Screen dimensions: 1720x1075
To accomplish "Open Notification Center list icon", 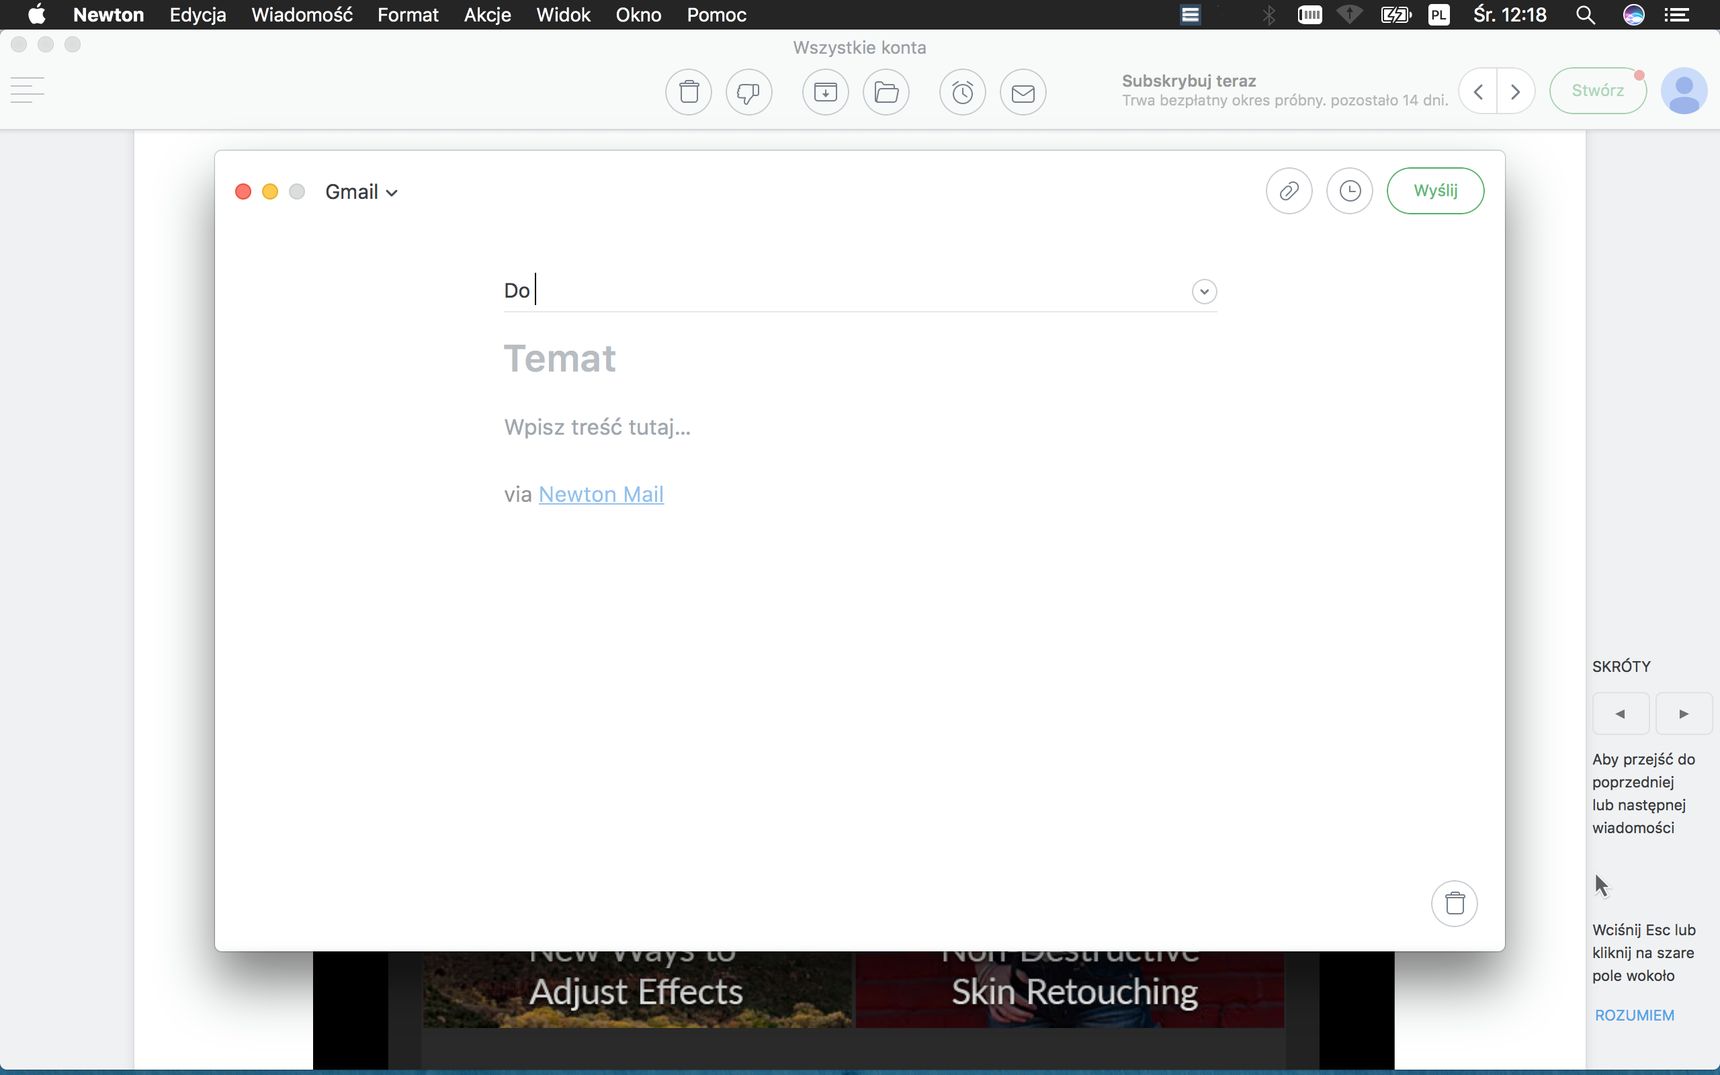I will coord(1677,14).
